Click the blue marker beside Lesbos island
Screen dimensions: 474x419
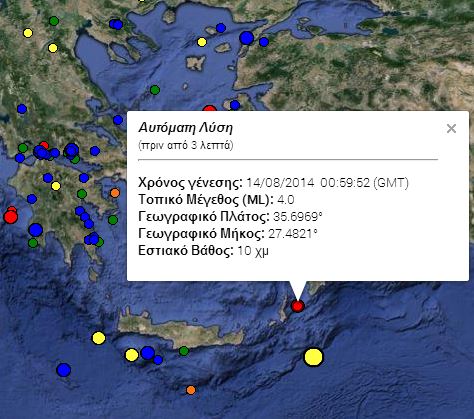(235, 105)
